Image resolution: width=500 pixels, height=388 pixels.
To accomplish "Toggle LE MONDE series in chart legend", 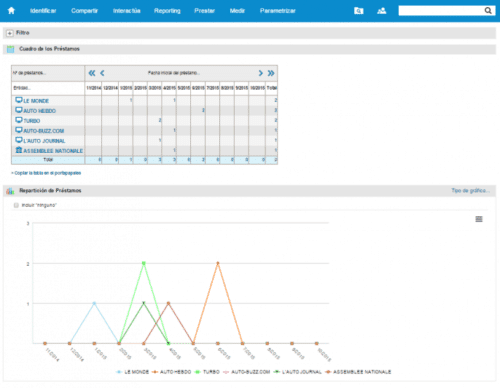I will click(x=132, y=372).
